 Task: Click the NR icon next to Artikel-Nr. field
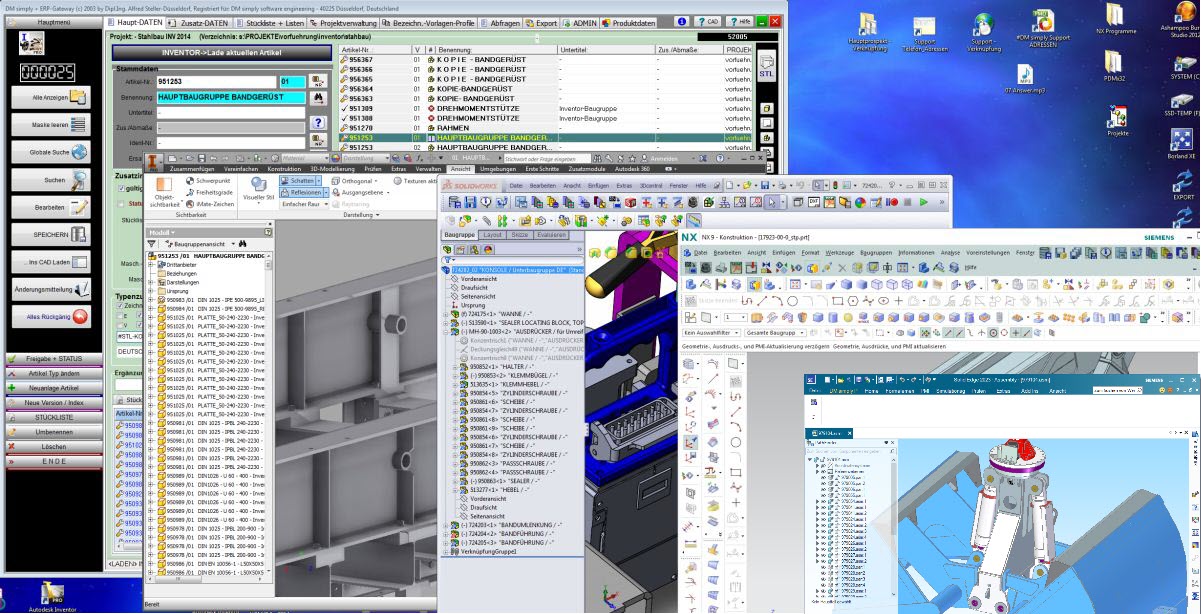(x=318, y=82)
